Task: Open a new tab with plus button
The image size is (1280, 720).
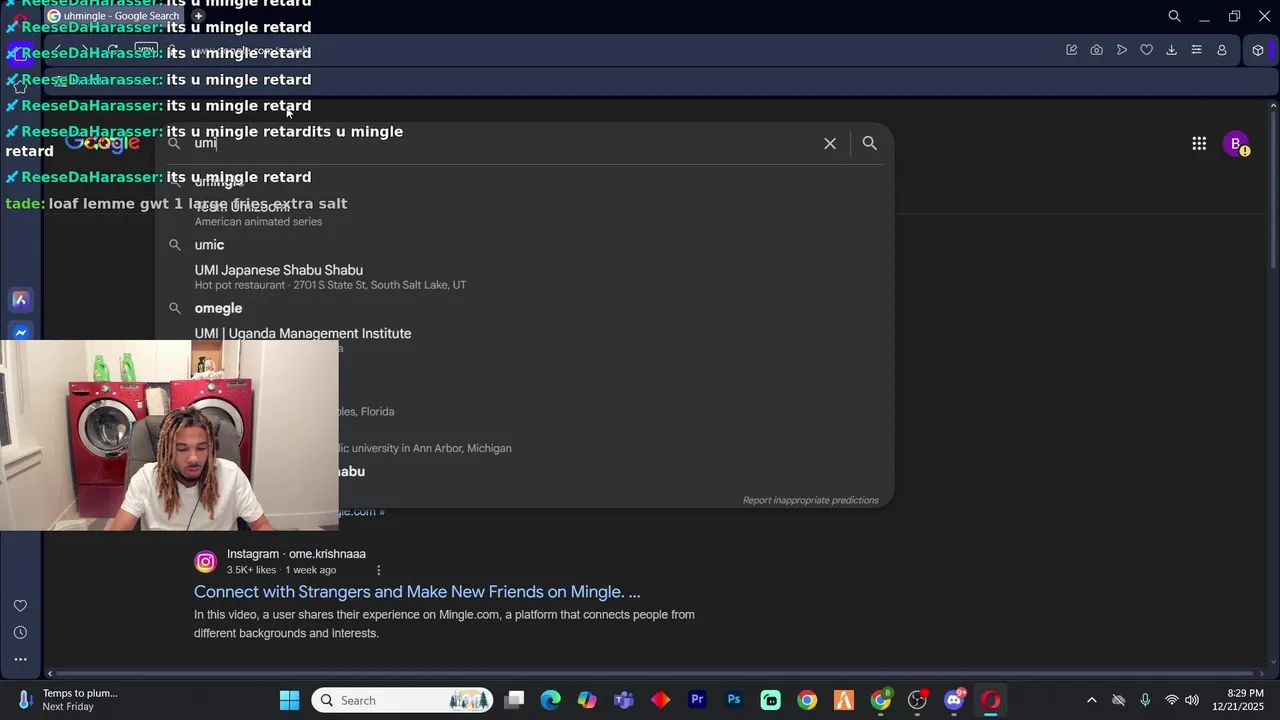Action: coord(198,16)
